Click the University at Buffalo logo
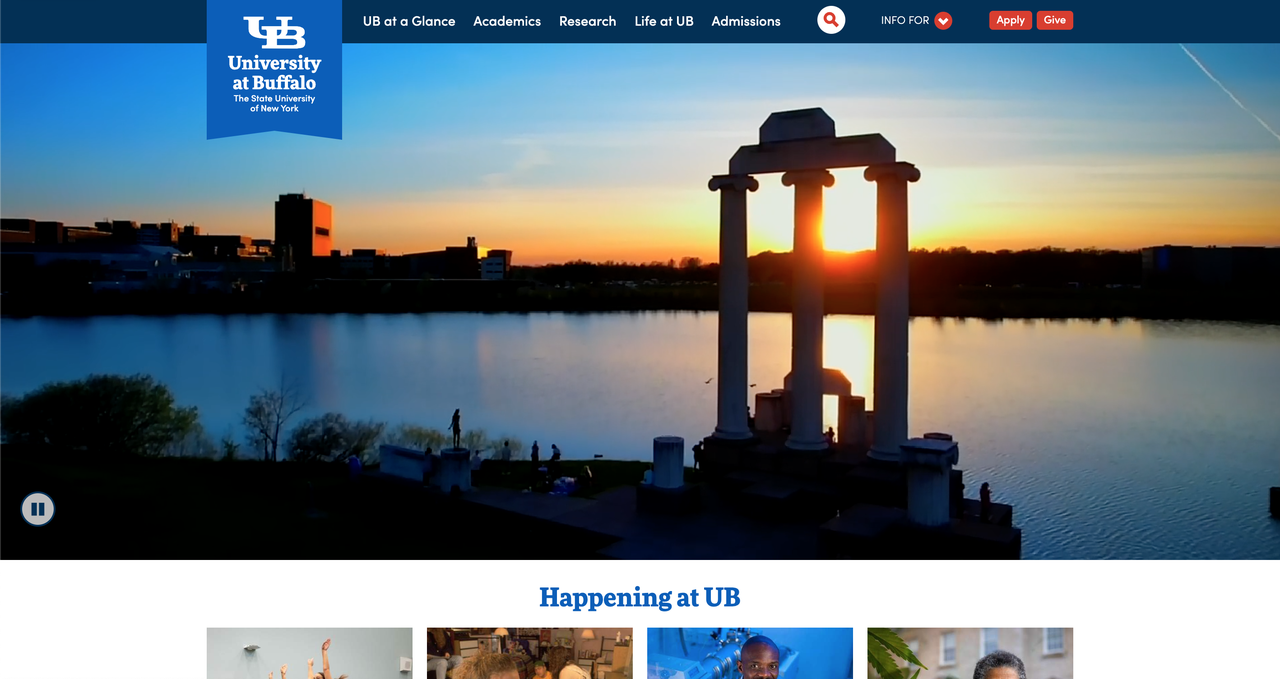 coord(274,68)
